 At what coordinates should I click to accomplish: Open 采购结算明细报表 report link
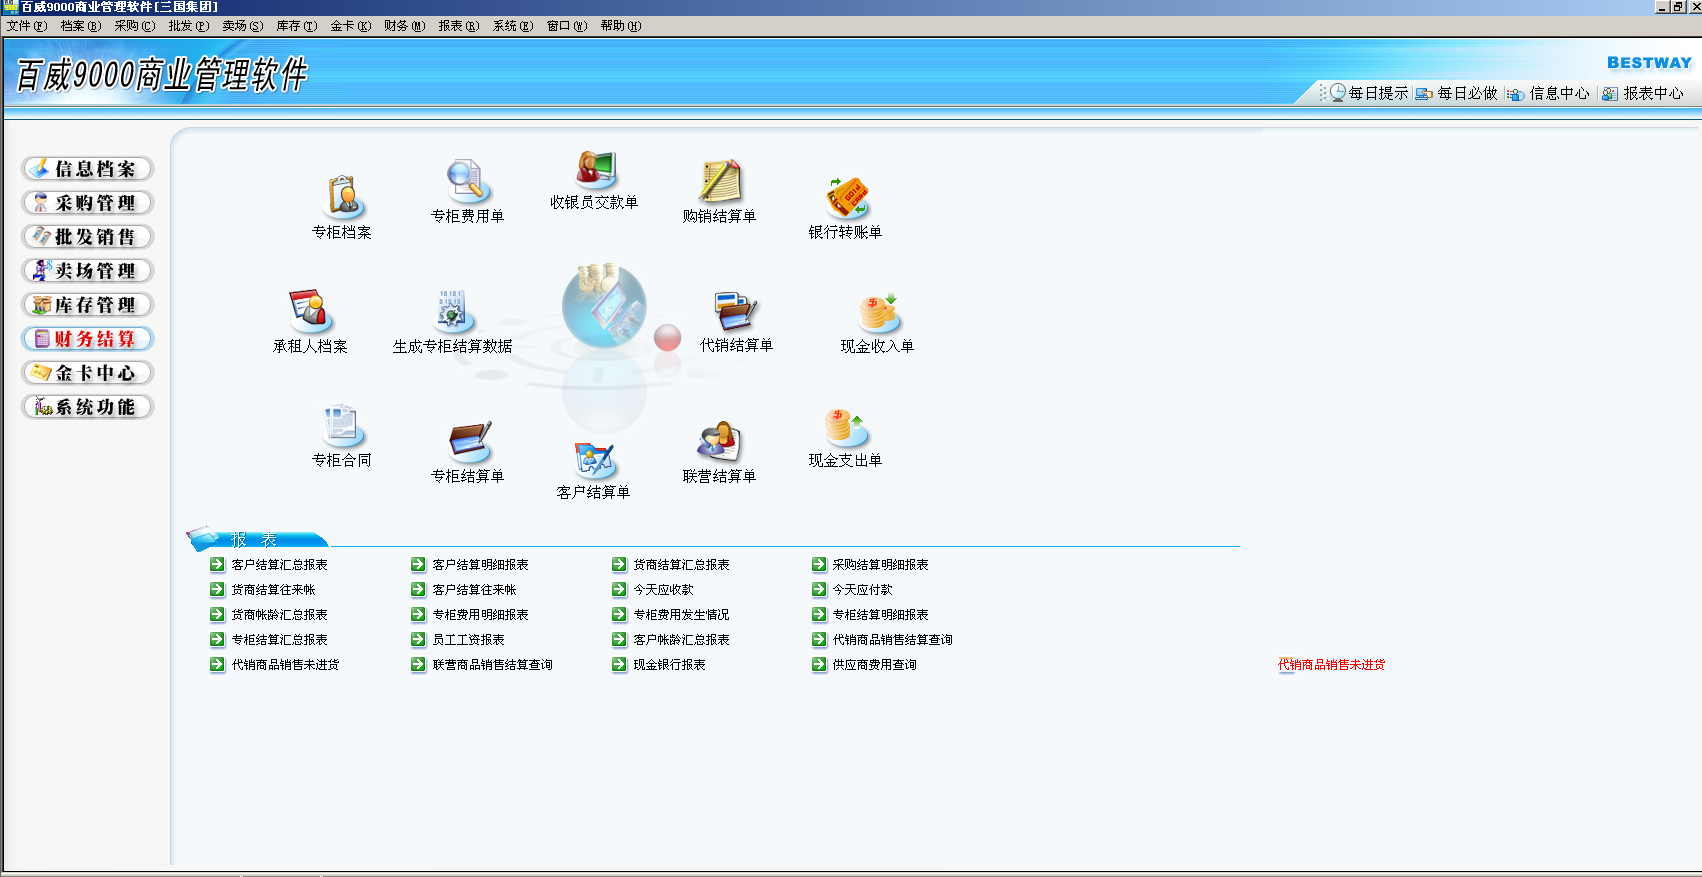click(x=881, y=565)
